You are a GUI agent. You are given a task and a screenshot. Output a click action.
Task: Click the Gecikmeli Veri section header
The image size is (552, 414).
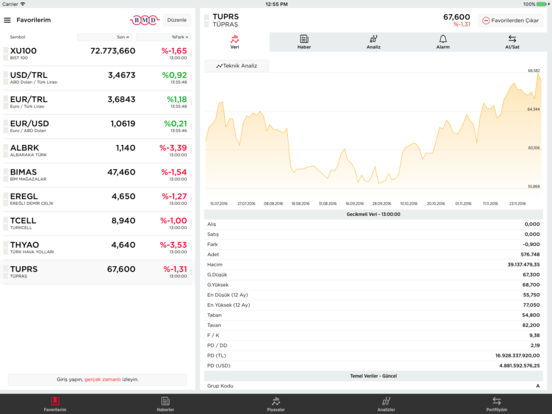click(x=374, y=214)
